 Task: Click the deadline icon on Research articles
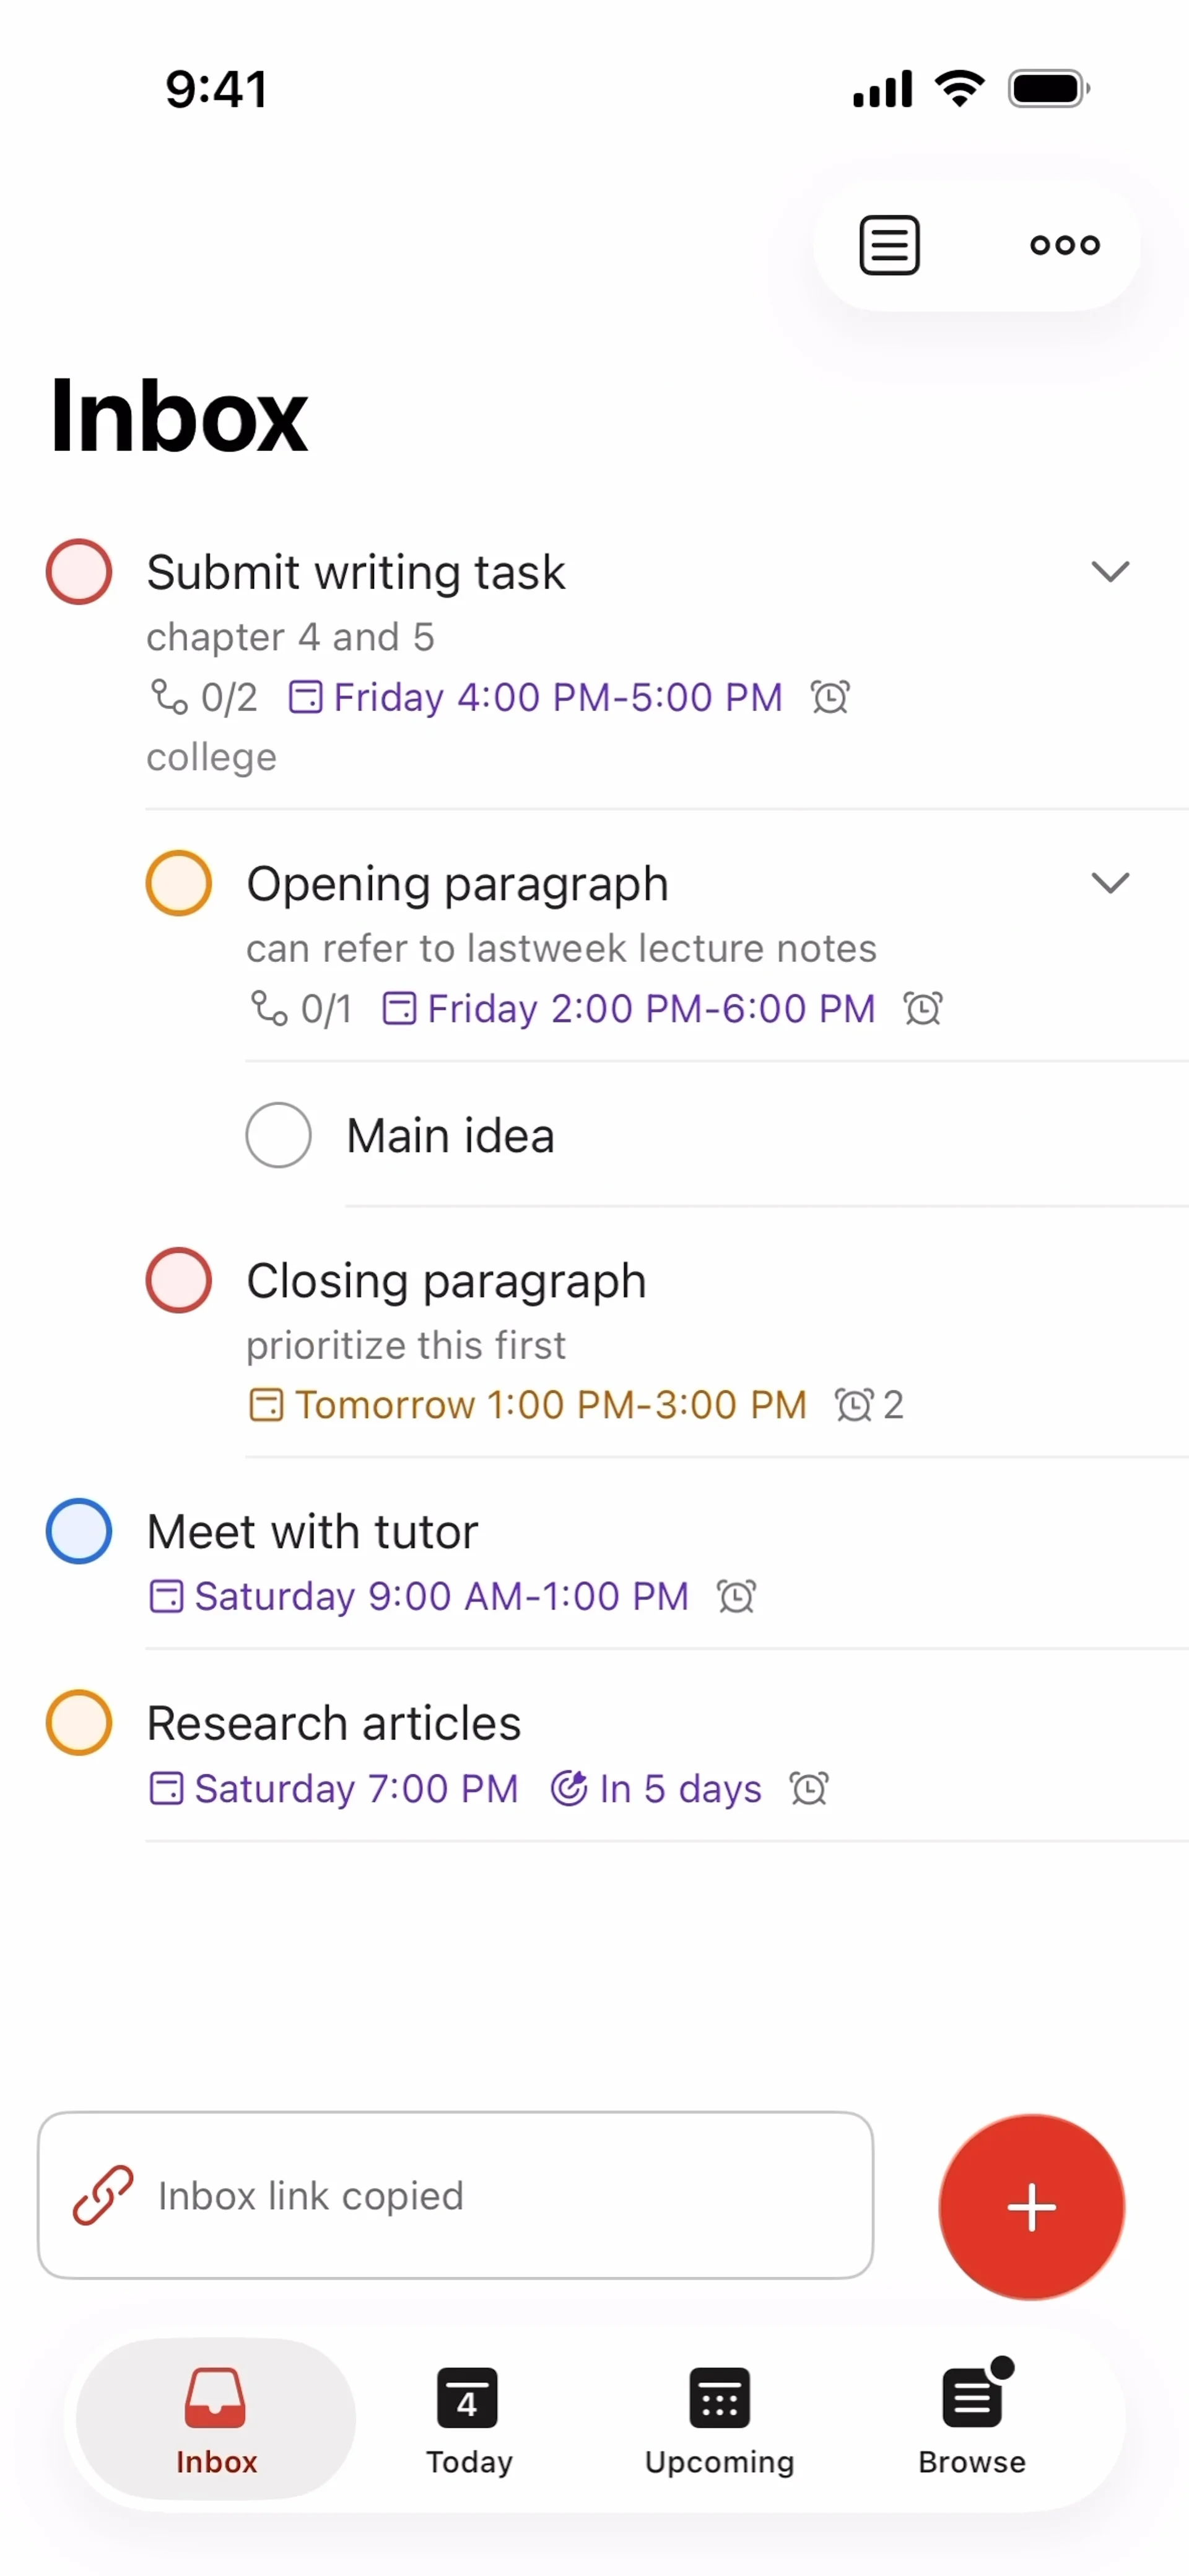(569, 1788)
